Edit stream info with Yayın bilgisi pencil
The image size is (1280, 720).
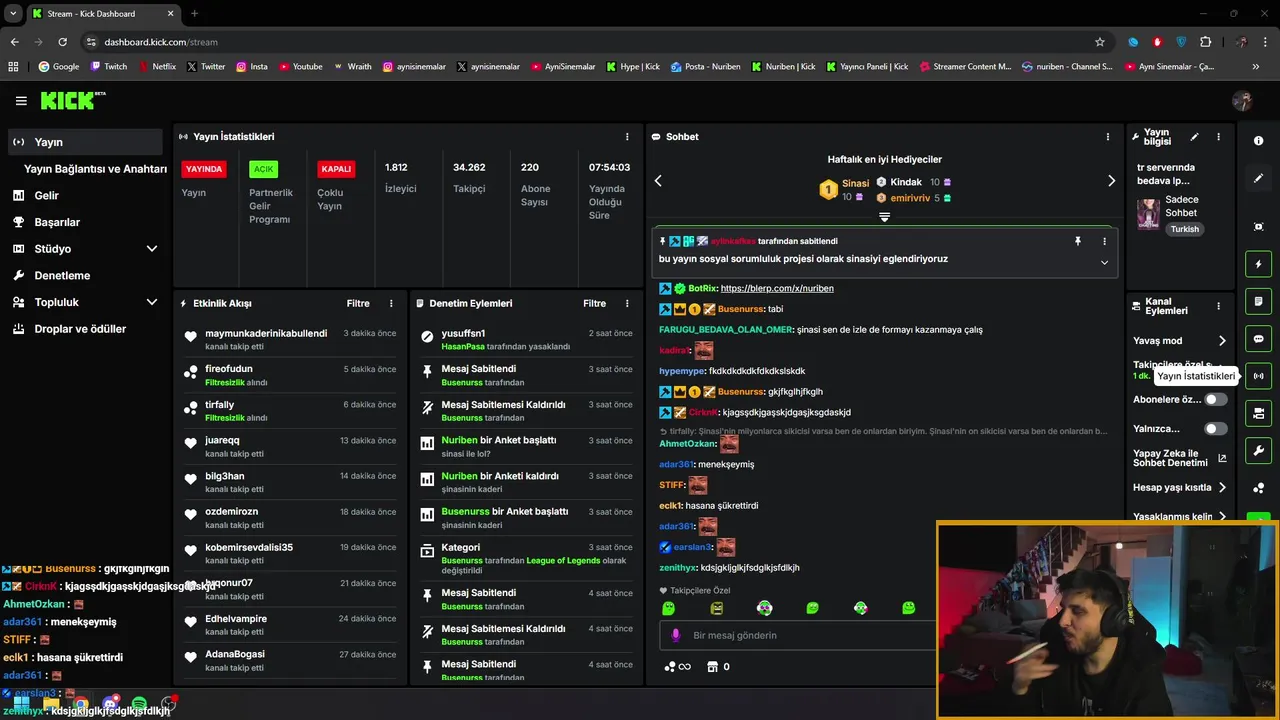point(1194,137)
